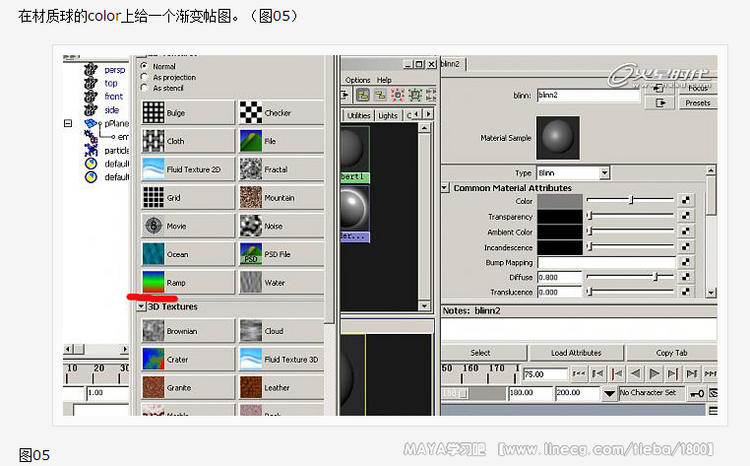Click map button for Incandescence

[685, 246]
